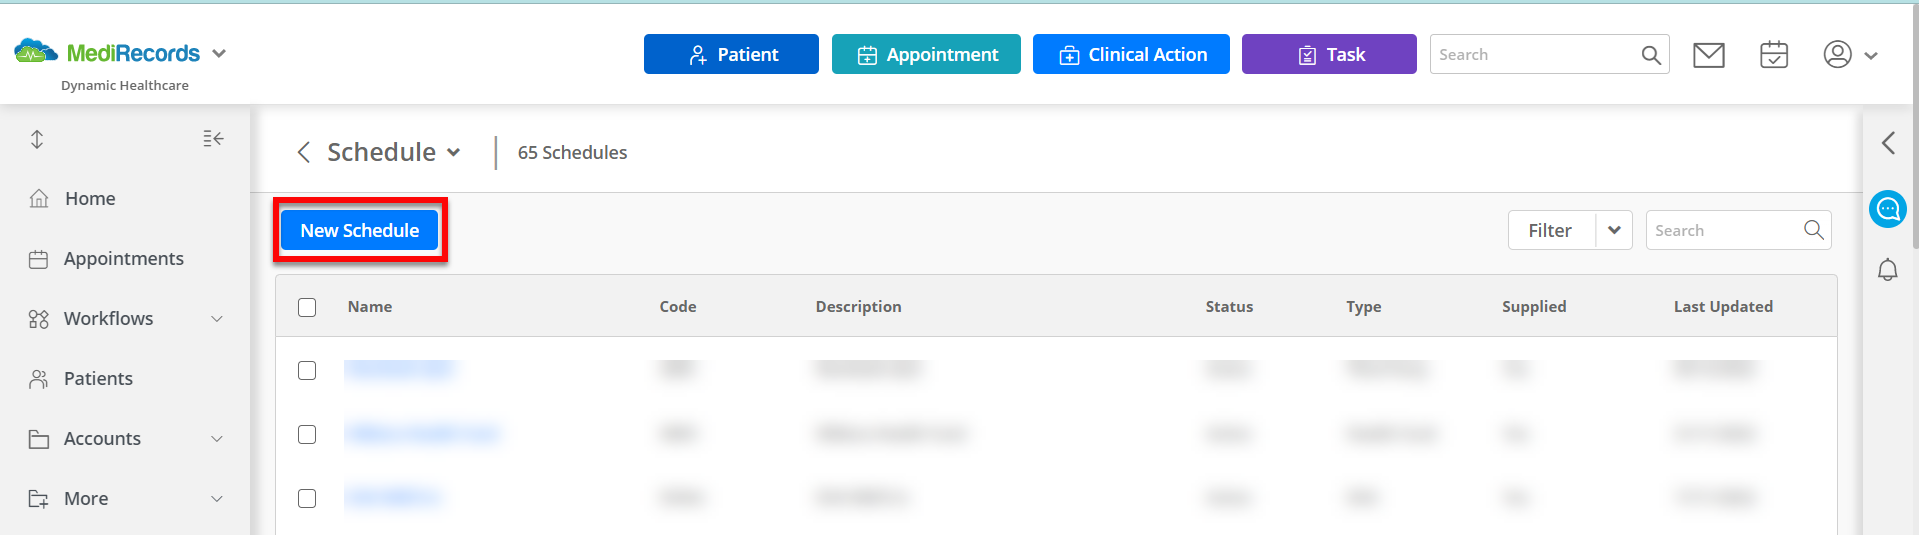
Task: Click the schedules list search field
Action: pos(1727,230)
